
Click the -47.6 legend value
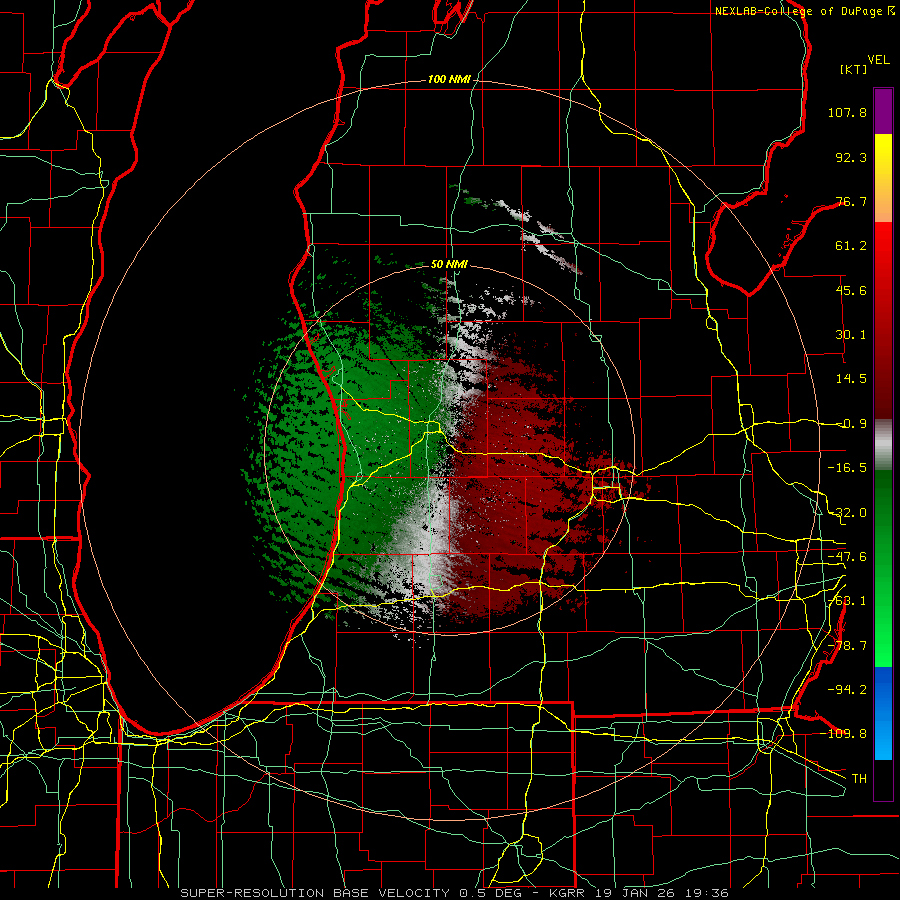pyautogui.click(x=847, y=557)
